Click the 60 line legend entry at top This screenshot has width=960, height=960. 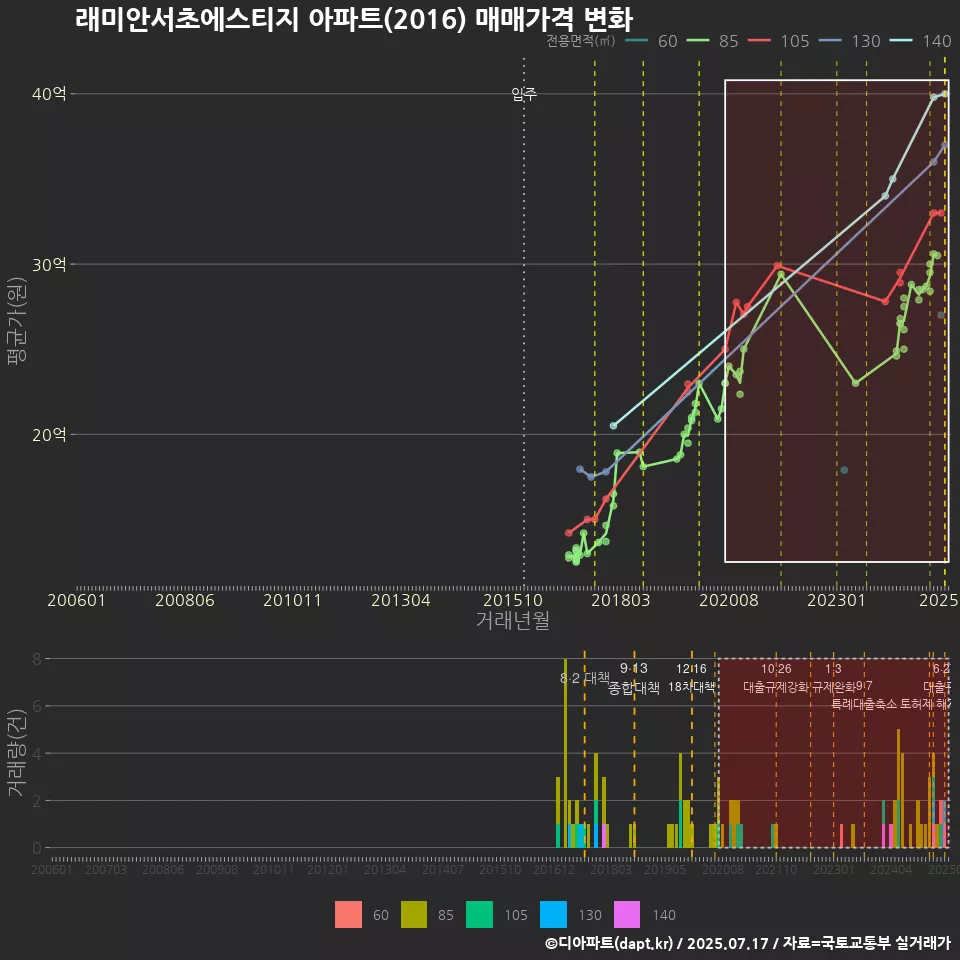pos(651,41)
